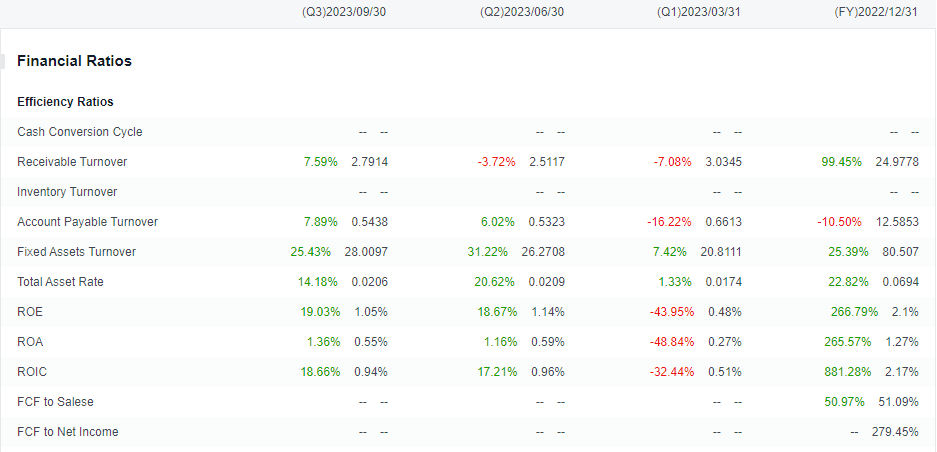Screen dimensions: 937x452
Task: Click the (Q1)2023/03/31 period header
Action: coord(699,13)
